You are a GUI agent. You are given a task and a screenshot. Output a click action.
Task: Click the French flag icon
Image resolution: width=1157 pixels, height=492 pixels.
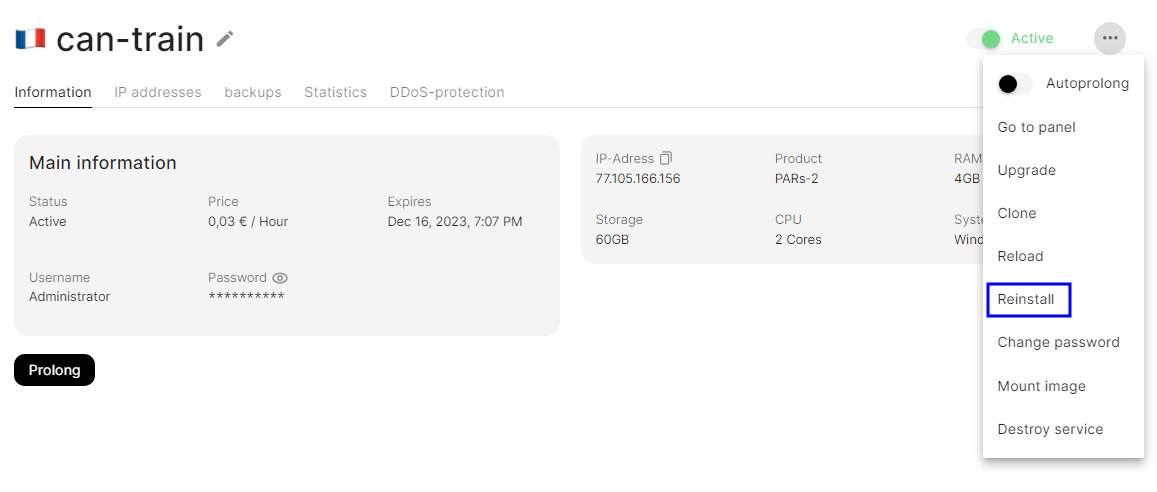30,39
